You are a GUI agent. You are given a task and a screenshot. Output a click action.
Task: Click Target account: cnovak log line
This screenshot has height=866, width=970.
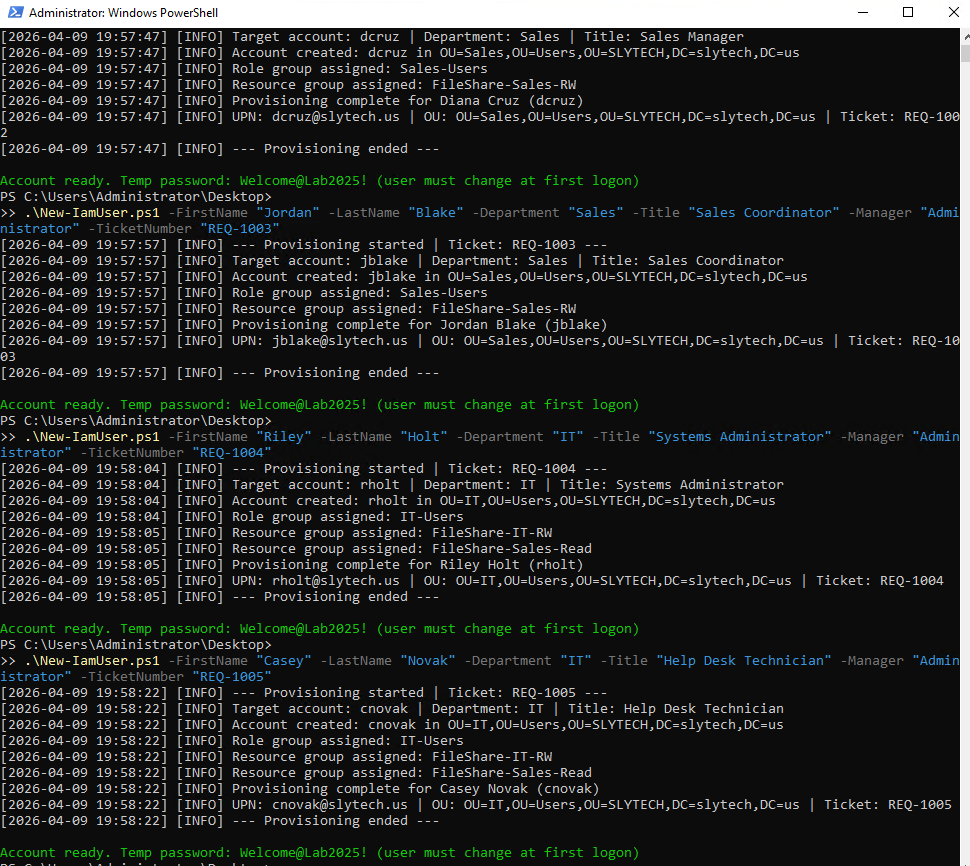(x=330, y=708)
